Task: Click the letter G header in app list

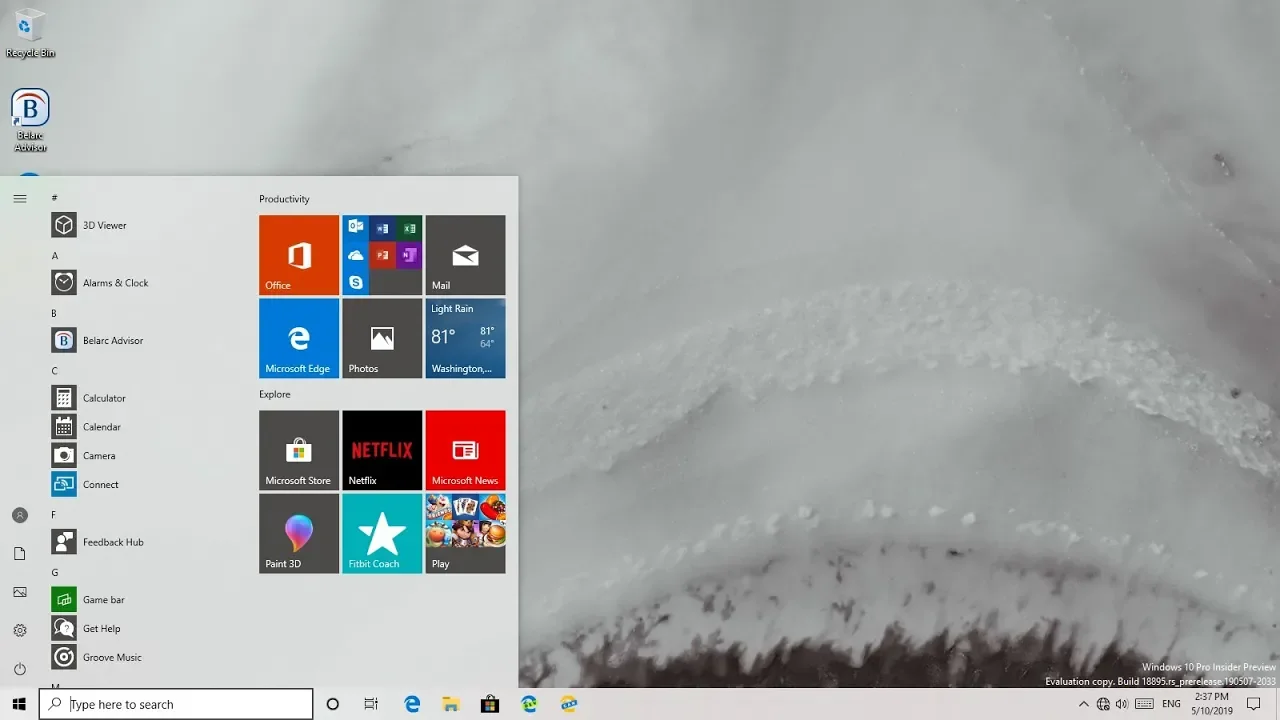Action: [x=55, y=573]
